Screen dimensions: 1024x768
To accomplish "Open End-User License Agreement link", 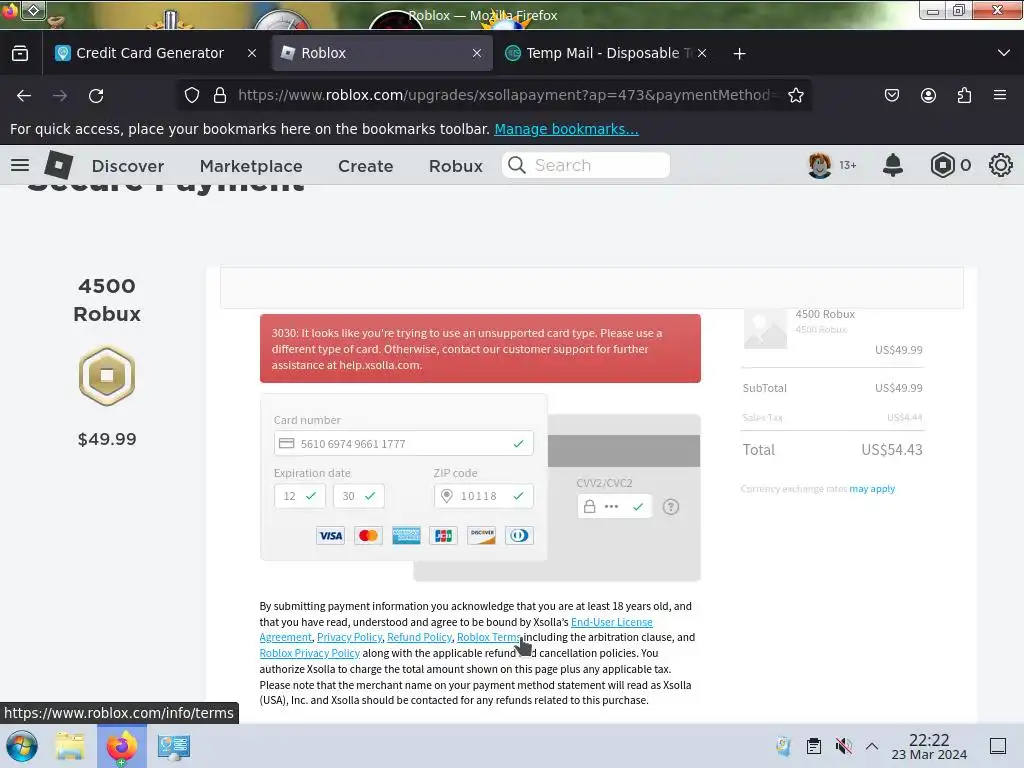I will tap(611, 622).
